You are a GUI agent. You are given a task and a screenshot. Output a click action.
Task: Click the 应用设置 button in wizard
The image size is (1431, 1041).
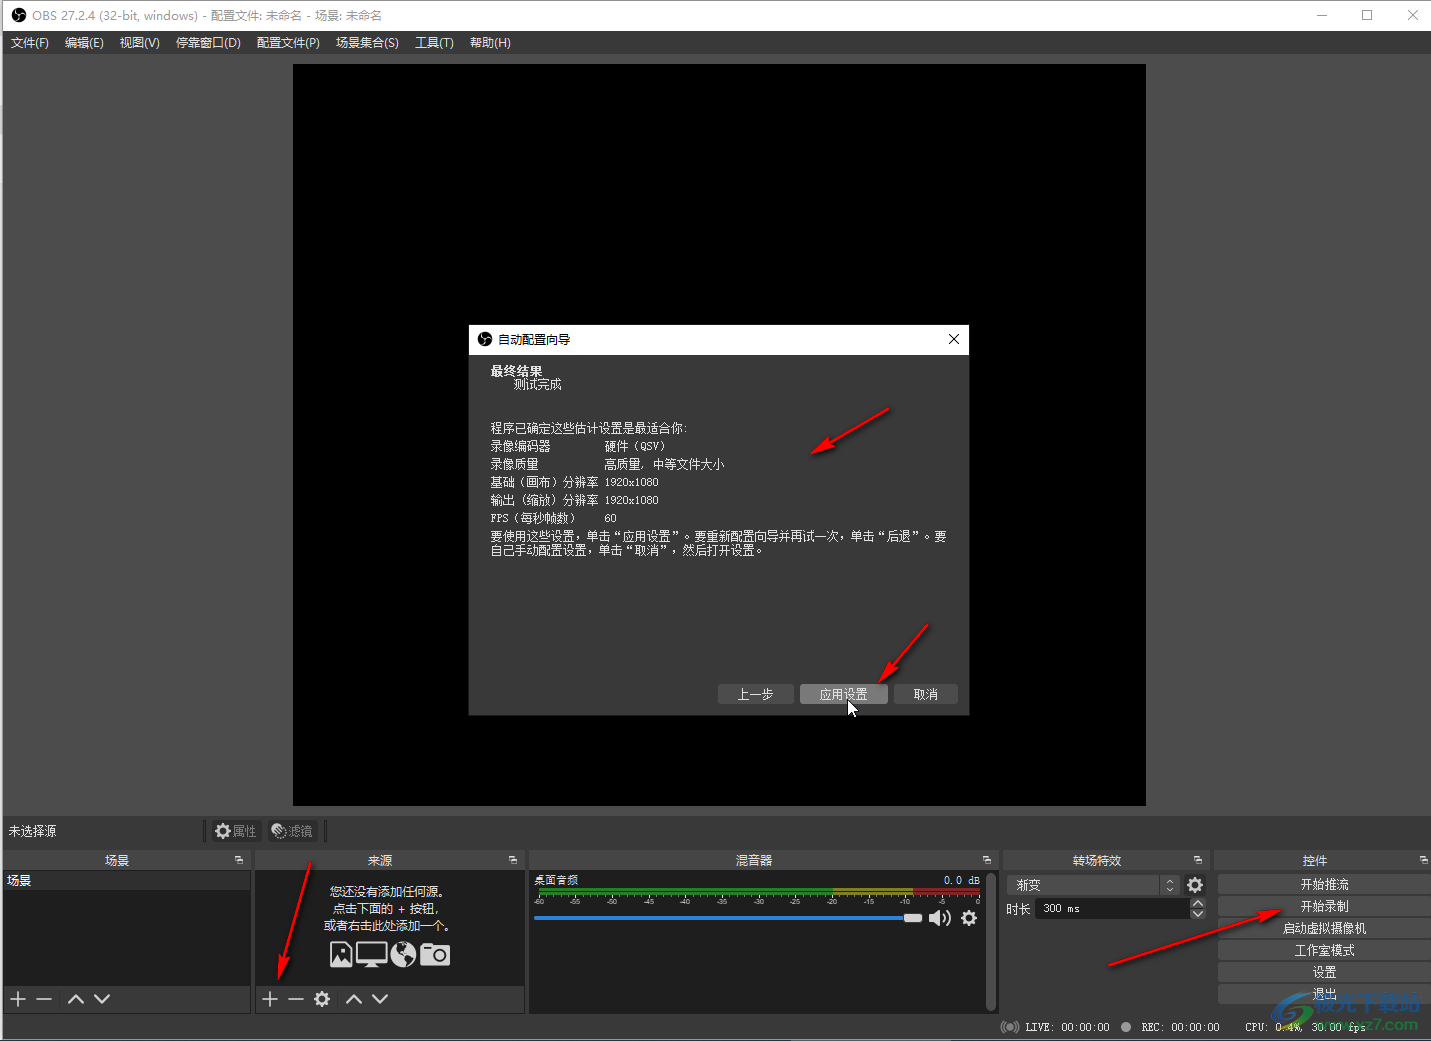[843, 694]
